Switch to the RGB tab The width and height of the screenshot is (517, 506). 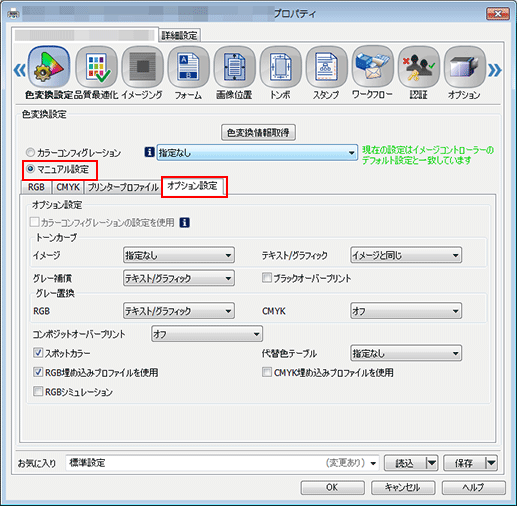[x=36, y=187]
